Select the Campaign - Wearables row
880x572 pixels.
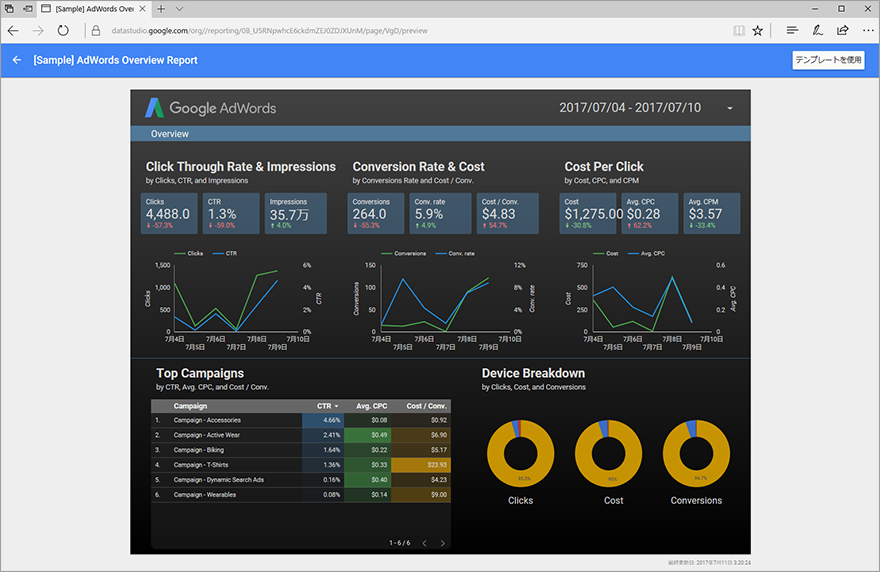[x=301, y=495]
